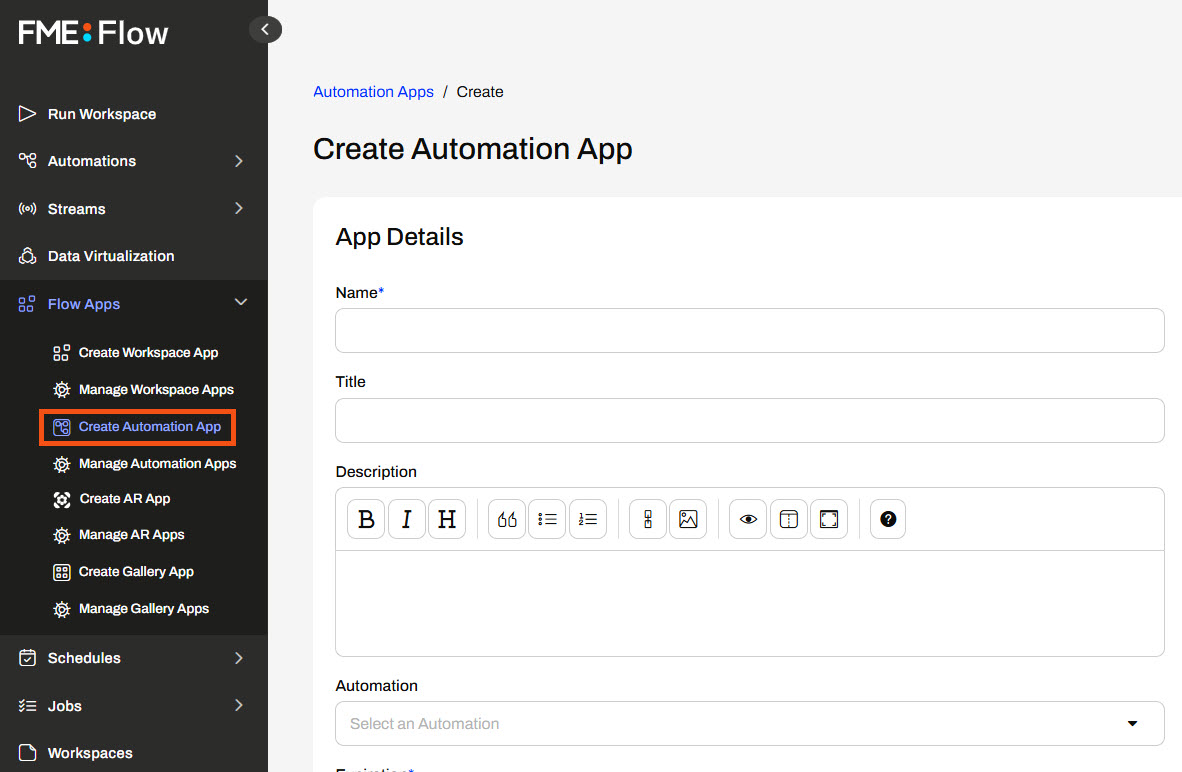Insert a link in the description editor

pos(648,519)
